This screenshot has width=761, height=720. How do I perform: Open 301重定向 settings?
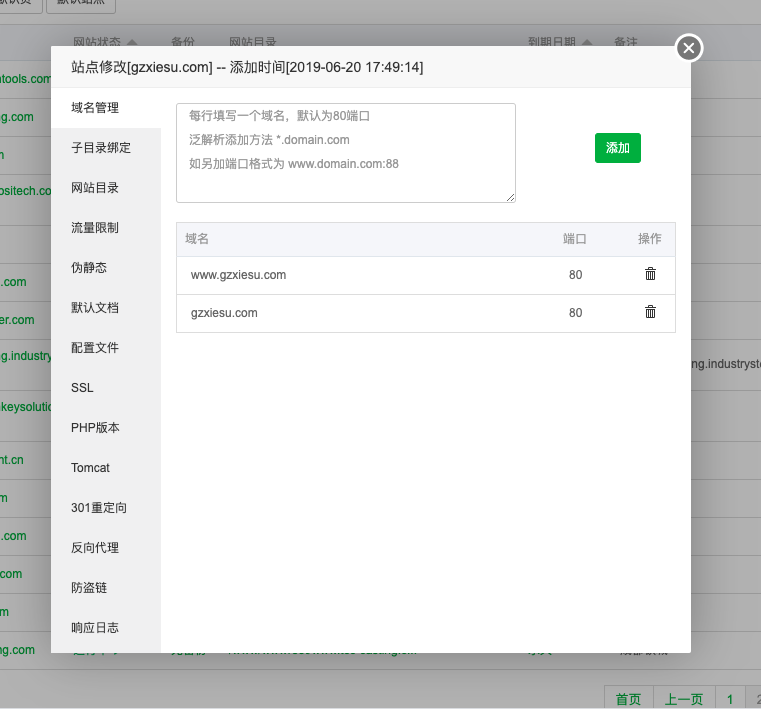pyautogui.click(x=99, y=508)
